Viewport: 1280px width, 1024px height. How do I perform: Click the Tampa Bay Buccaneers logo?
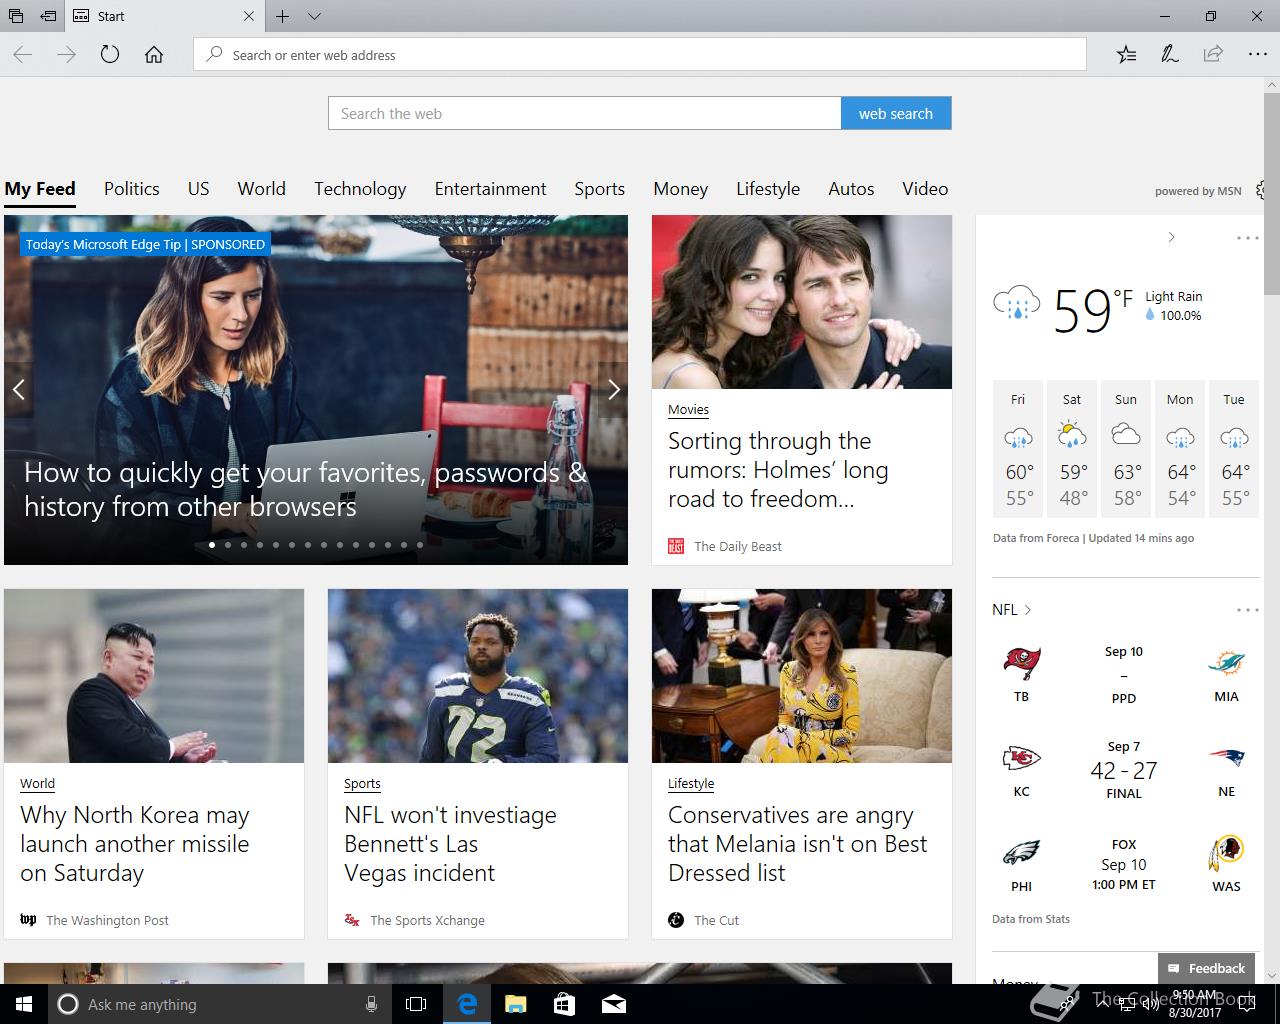pyautogui.click(x=1021, y=663)
